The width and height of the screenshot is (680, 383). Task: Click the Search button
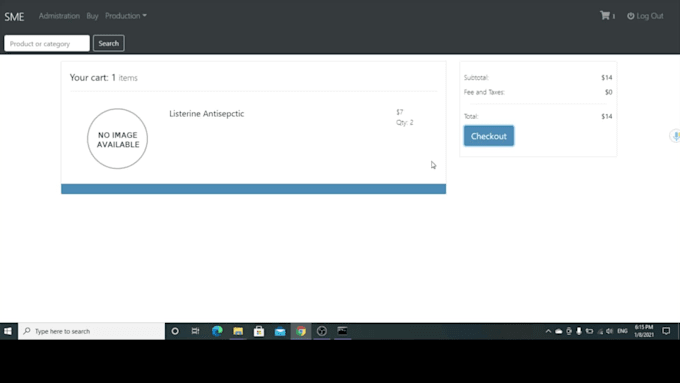pos(108,43)
